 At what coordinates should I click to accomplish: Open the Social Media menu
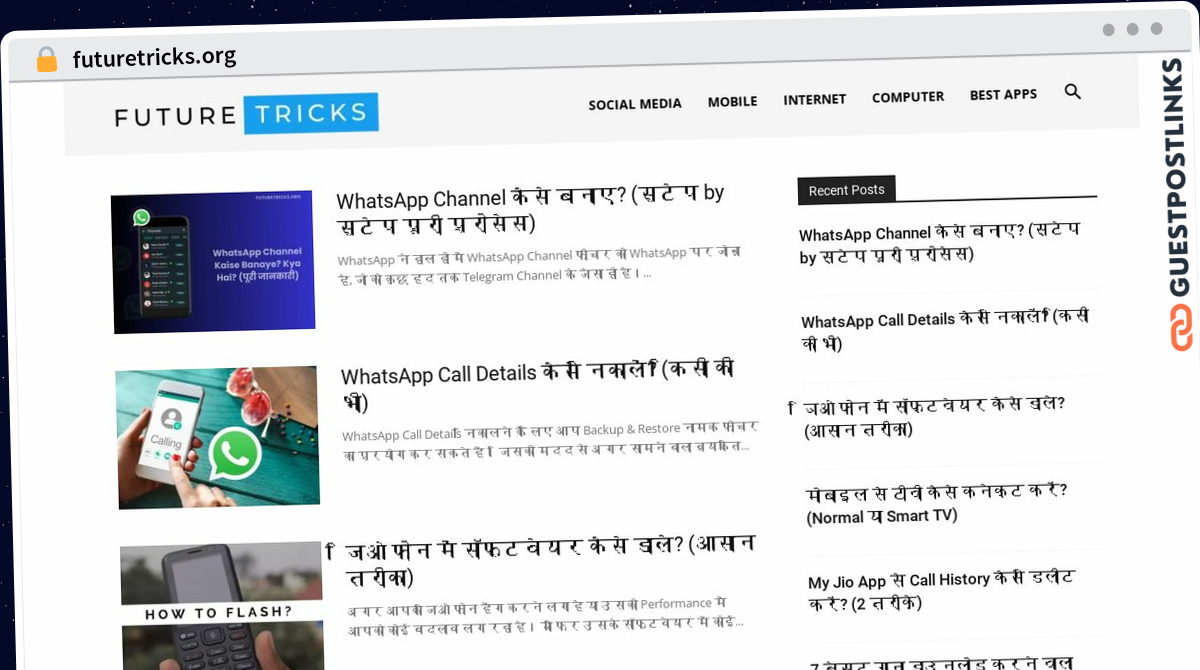tap(635, 103)
